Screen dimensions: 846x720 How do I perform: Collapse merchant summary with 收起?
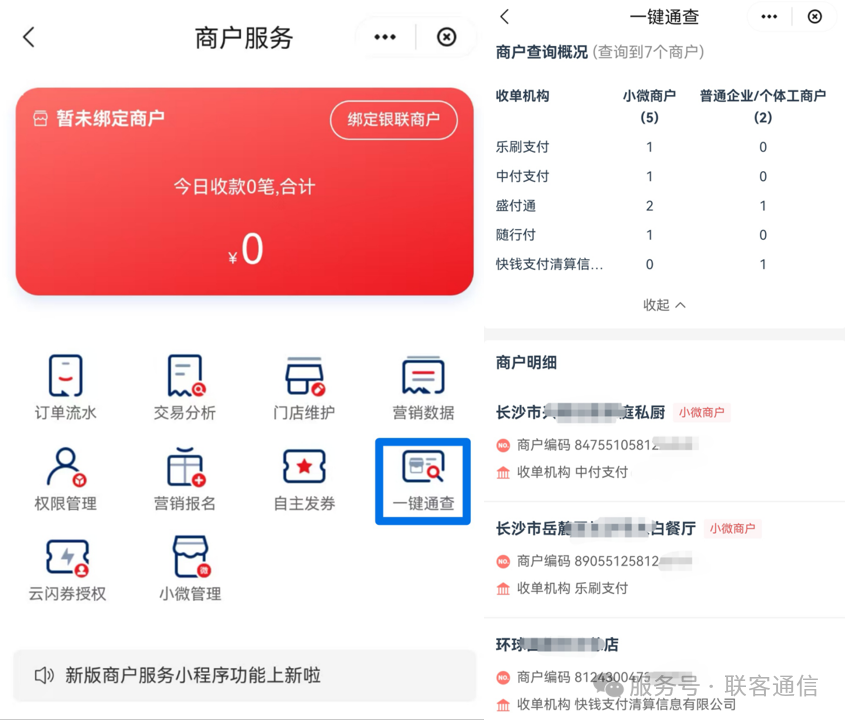(x=664, y=305)
